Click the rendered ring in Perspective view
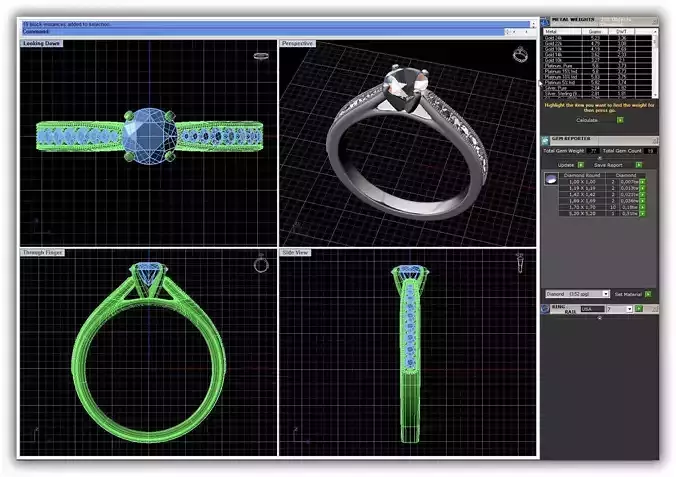This screenshot has width=676, height=477. pyautogui.click(x=407, y=144)
